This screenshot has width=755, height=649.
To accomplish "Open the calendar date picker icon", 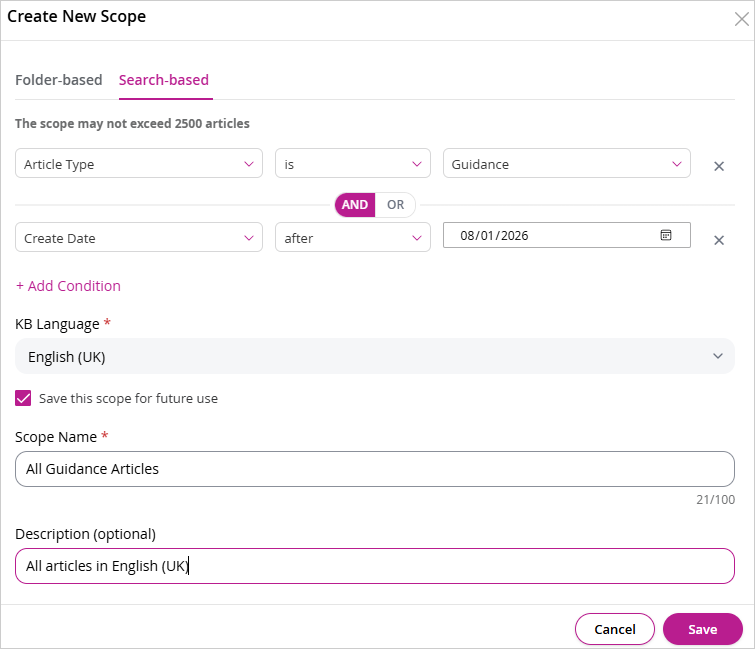I will point(666,235).
